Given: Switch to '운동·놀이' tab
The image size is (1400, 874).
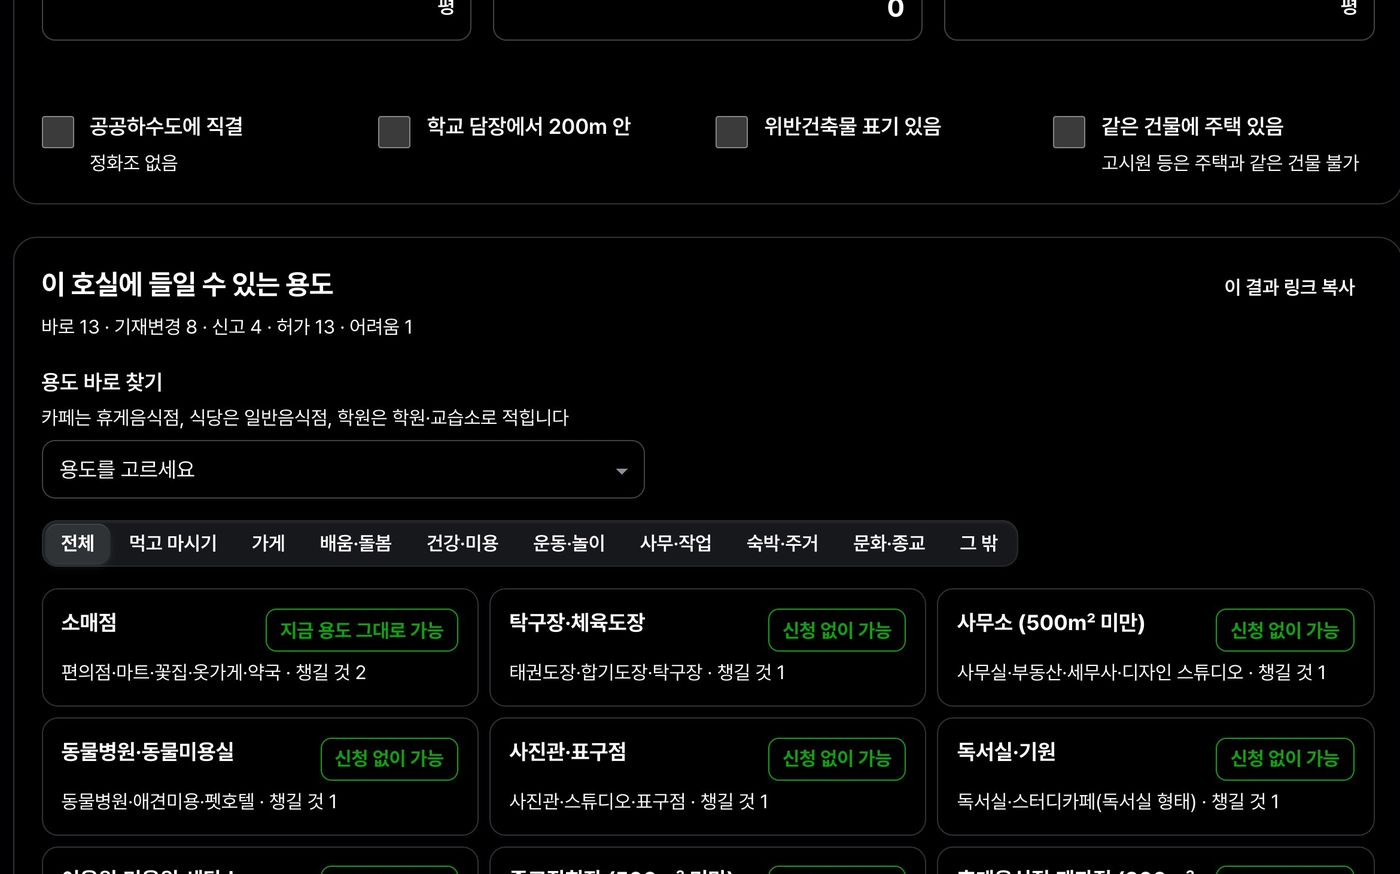Looking at the screenshot, I should pos(569,543).
